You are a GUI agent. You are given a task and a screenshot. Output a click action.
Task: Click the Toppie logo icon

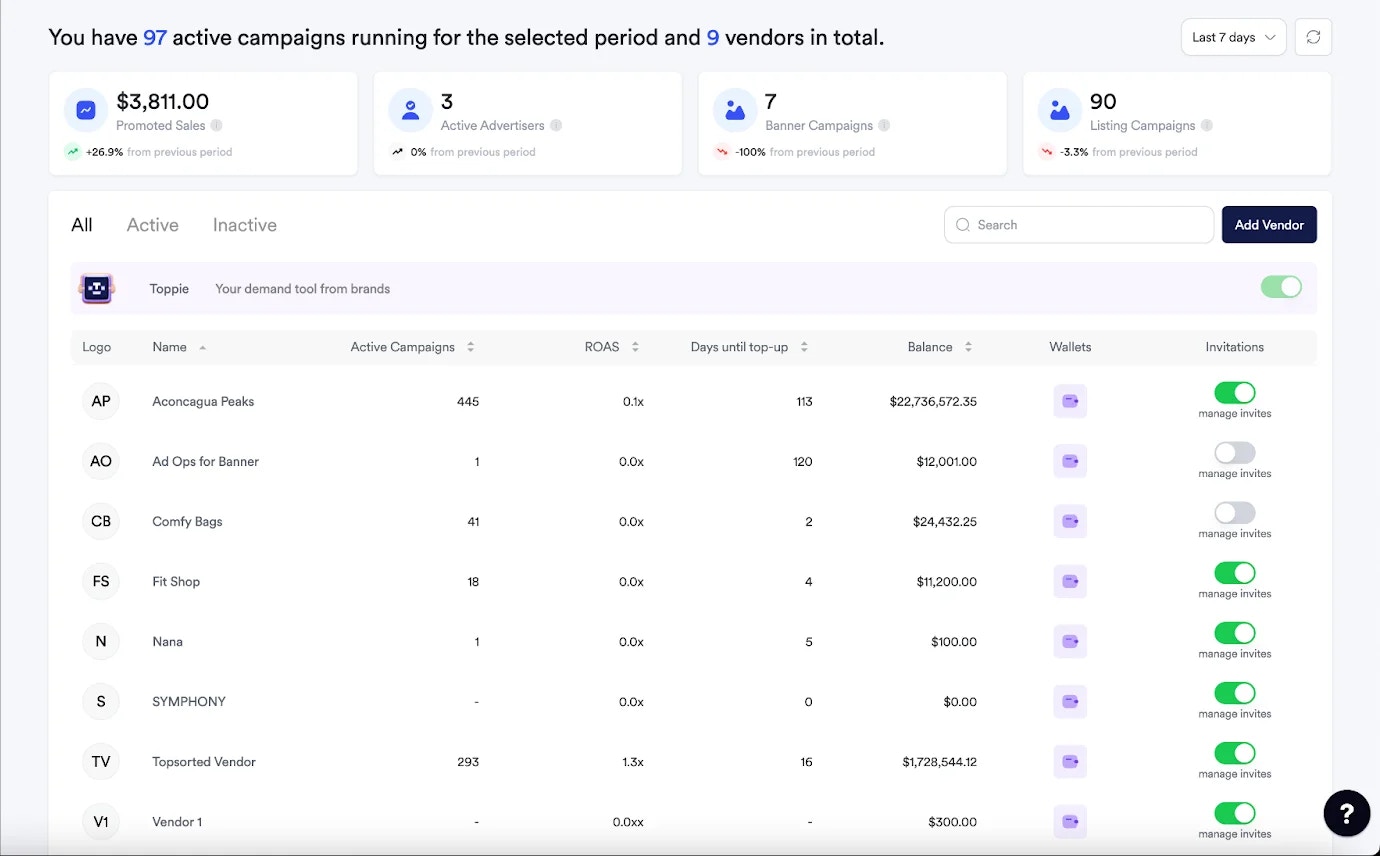pos(96,288)
